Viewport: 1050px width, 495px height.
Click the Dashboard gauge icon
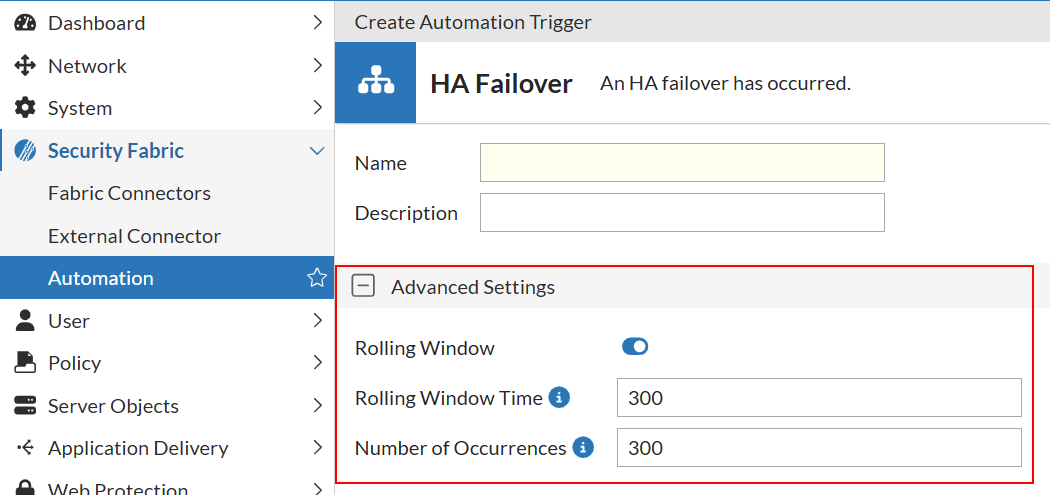(25, 23)
